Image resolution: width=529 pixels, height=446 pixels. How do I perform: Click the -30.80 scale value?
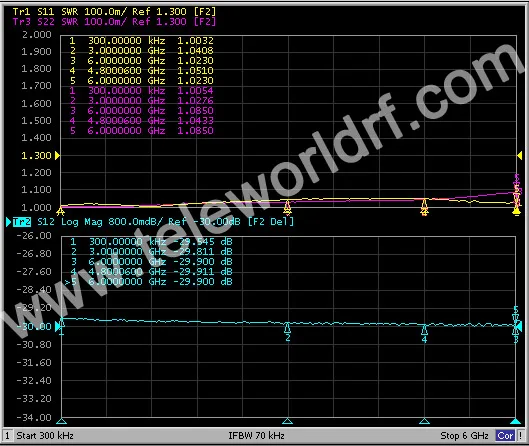pos(34,344)
